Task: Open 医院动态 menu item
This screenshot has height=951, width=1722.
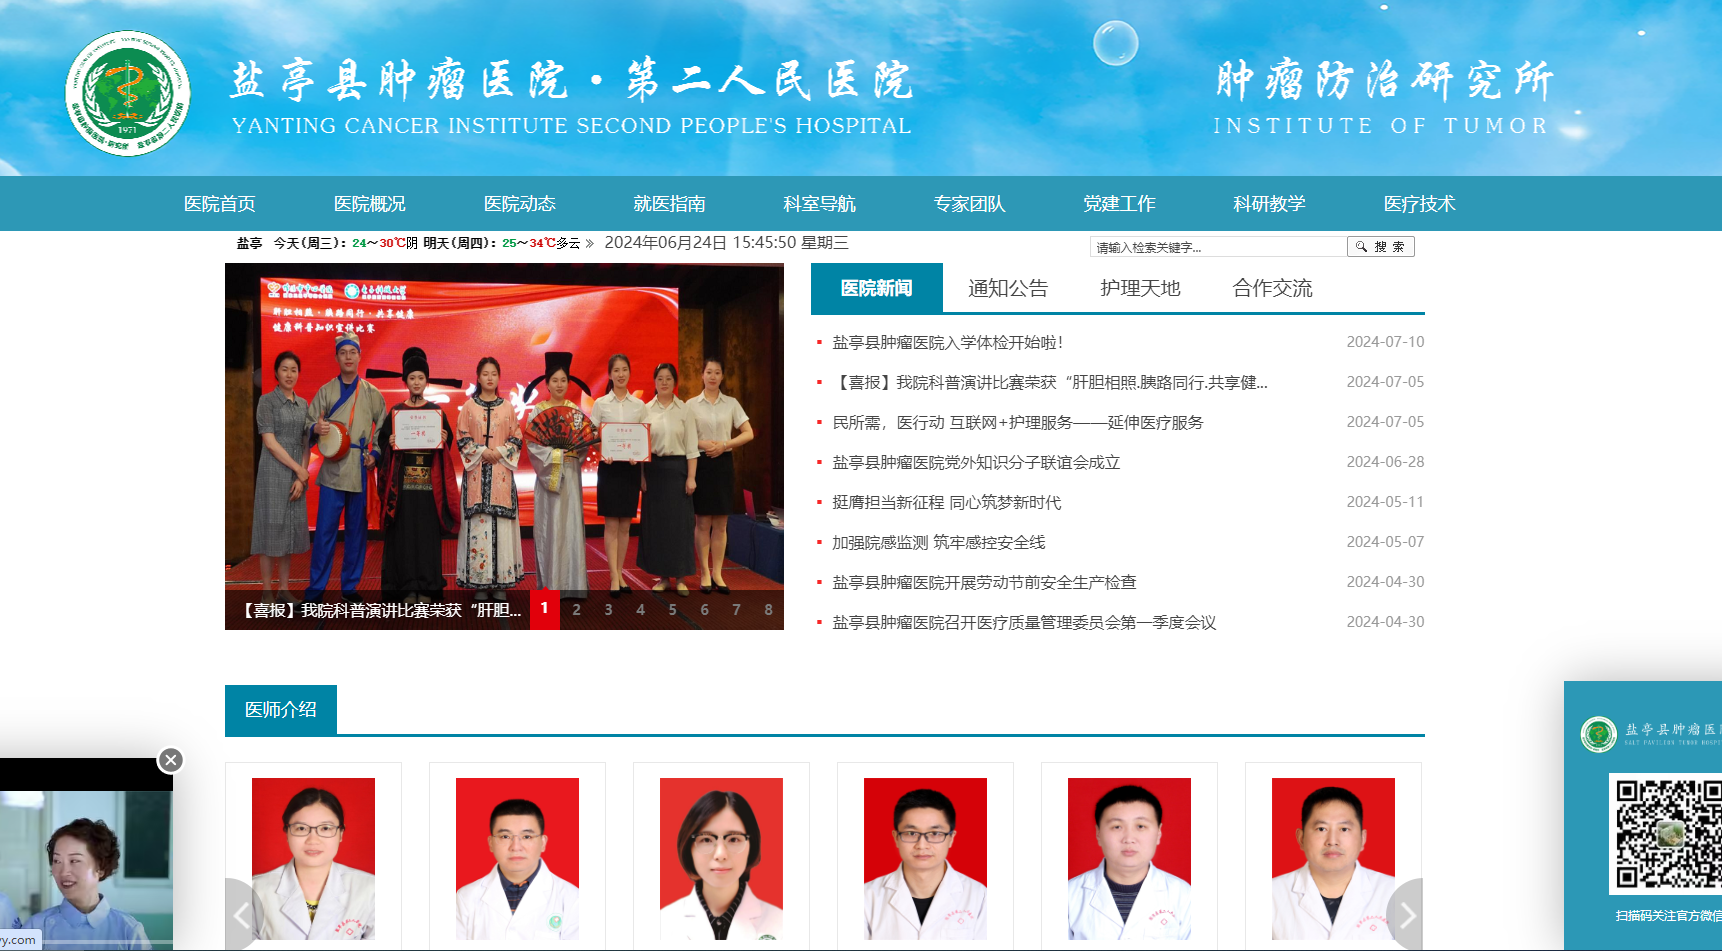Action: (520, 204)
